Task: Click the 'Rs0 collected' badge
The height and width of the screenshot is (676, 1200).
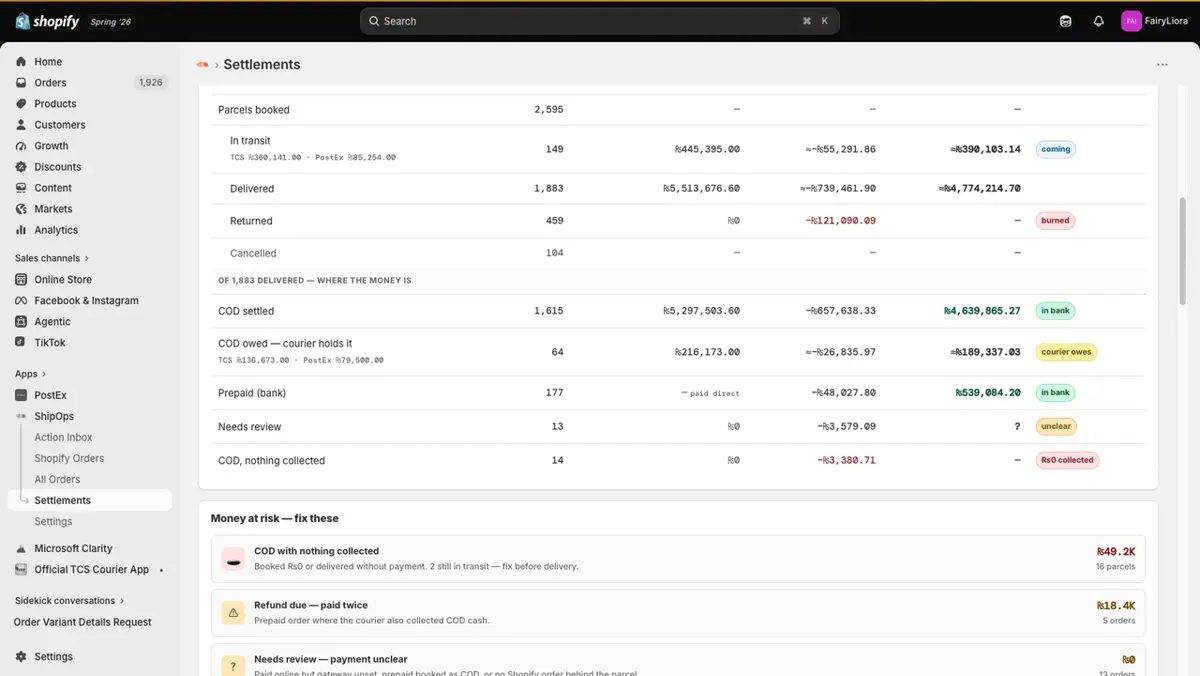Action: point(1067,460)
